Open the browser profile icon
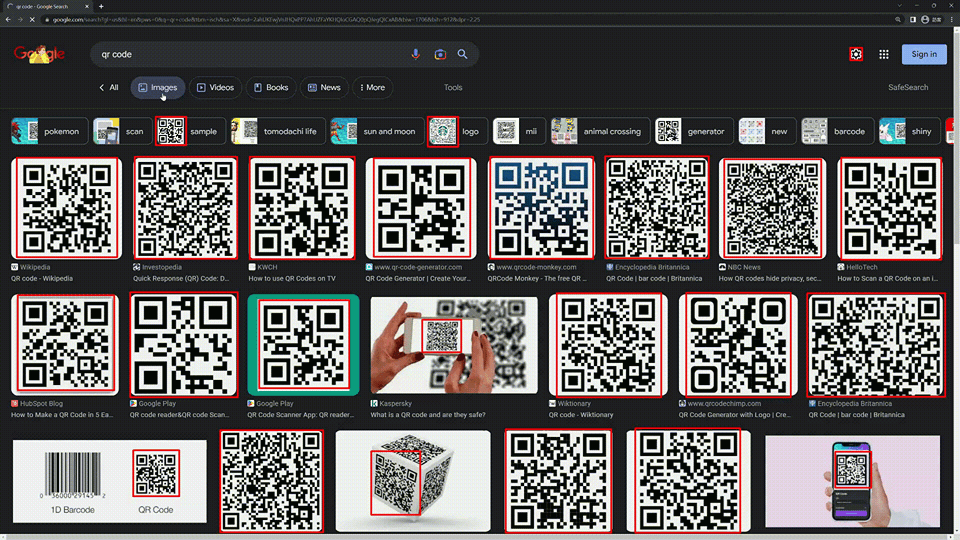The height and width of the screenshot is (540, 960). click(x=924, y=20)
